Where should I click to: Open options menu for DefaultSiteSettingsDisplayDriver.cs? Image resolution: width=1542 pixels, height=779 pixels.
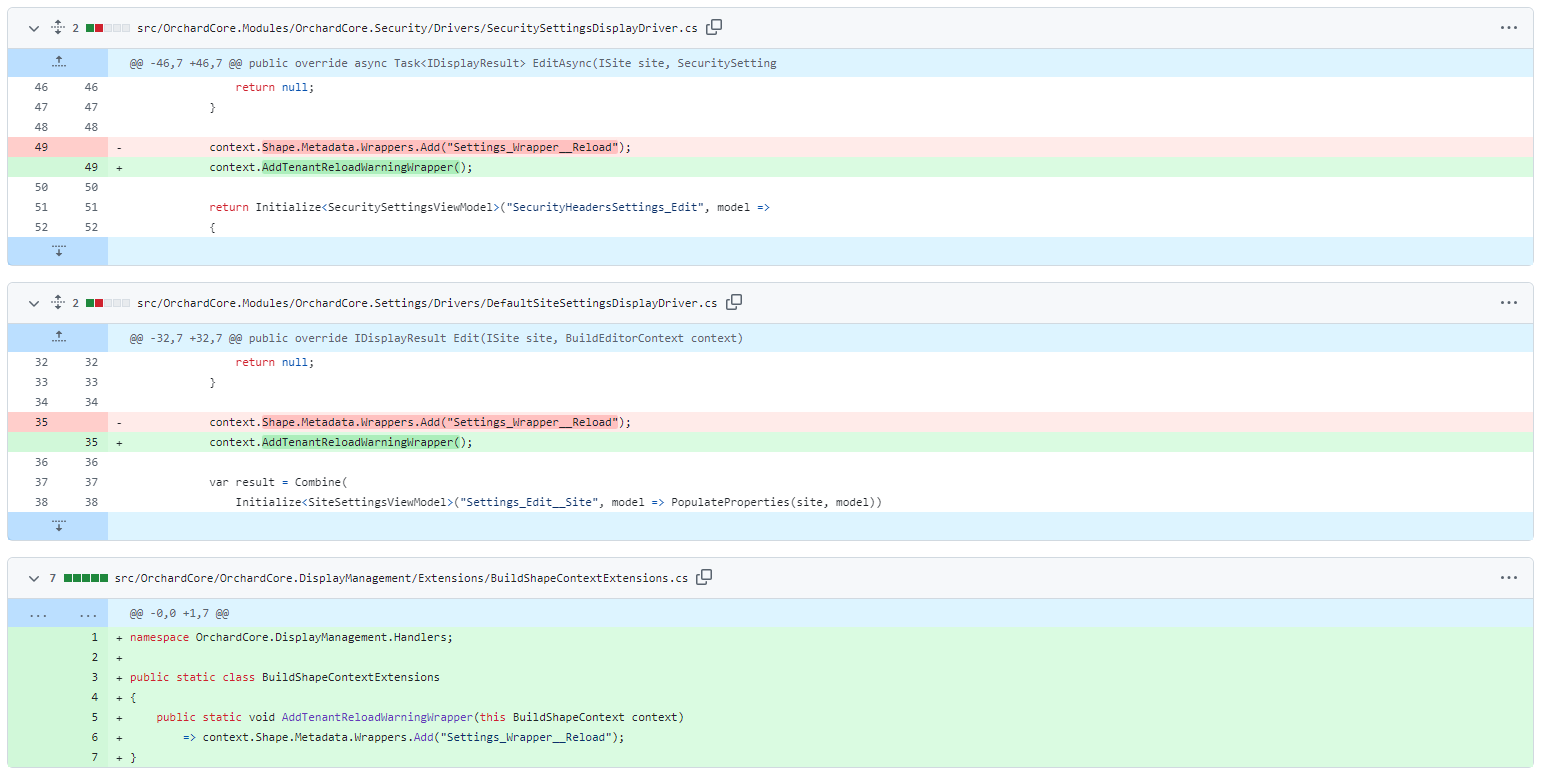[1509, 303]
